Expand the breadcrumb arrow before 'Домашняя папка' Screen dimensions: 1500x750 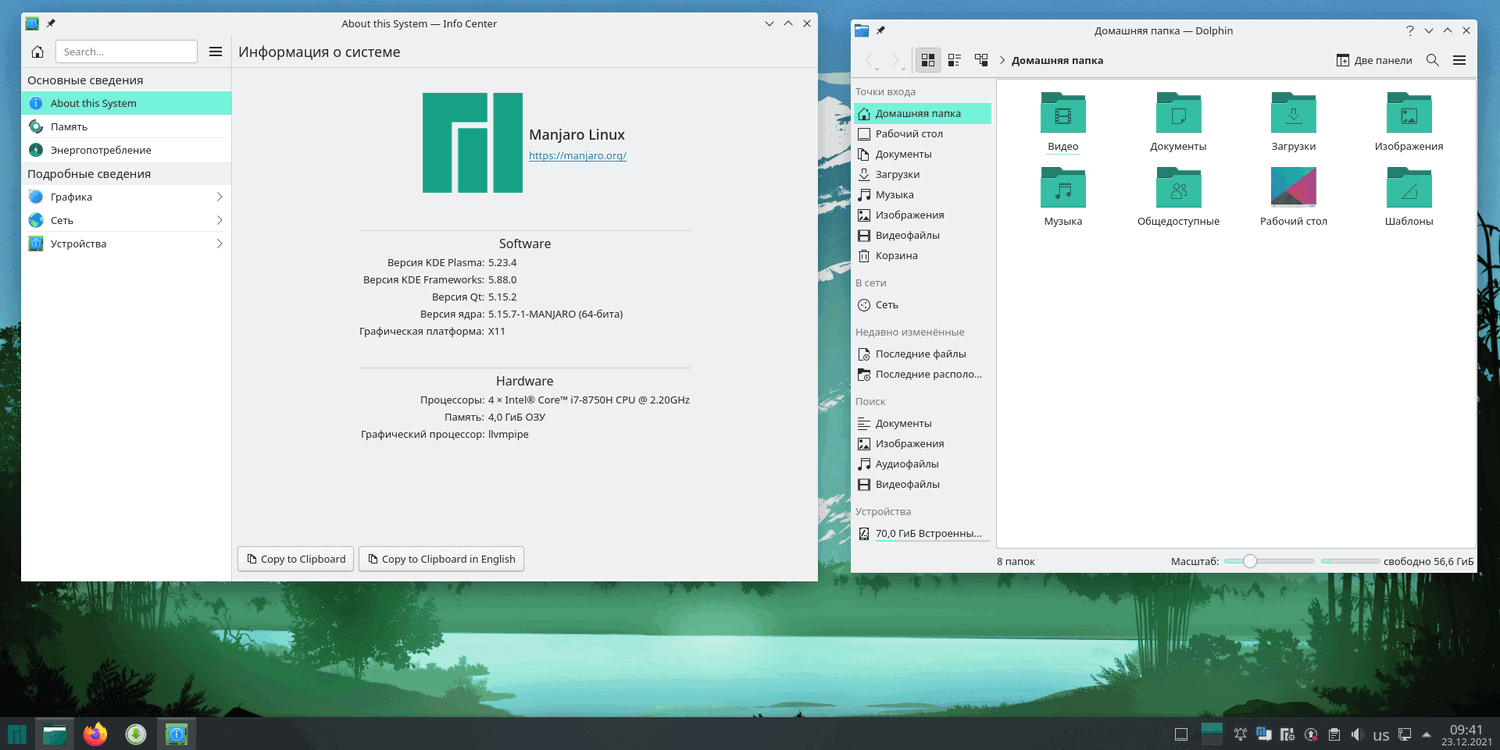1002,60
